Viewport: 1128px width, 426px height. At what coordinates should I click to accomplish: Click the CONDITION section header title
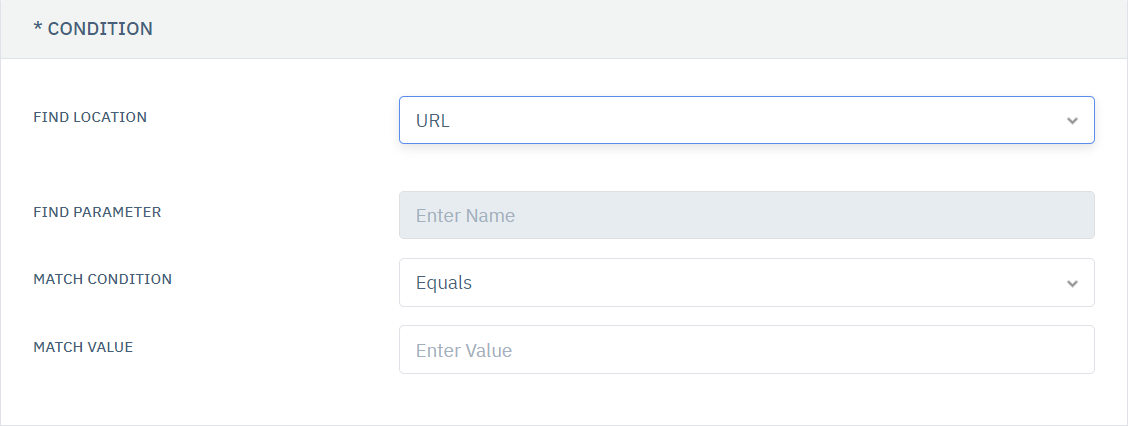(x=100, y=29)
